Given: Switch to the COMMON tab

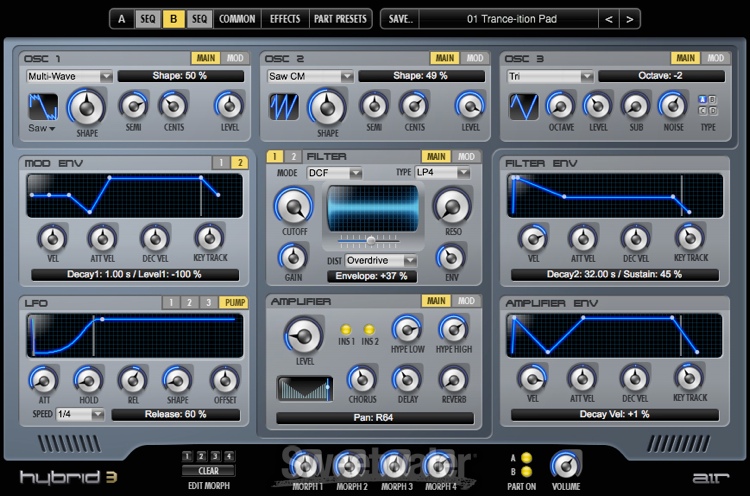Looking at the screenshot, I should 237,19.
